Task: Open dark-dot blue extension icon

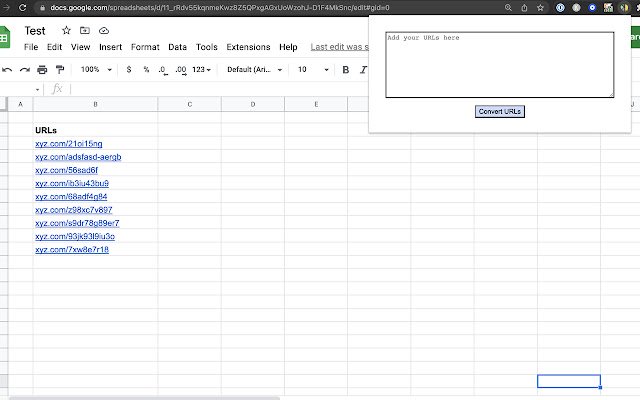Action: (592, 7)
